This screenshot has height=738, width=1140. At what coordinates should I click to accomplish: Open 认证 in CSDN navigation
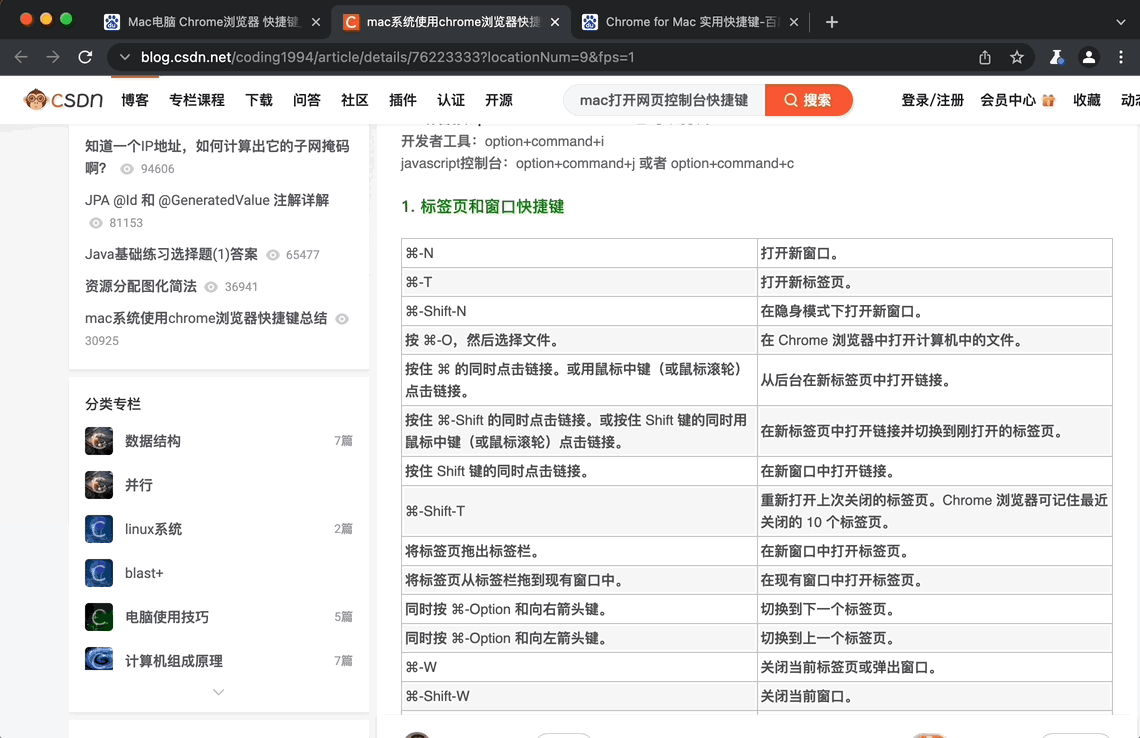coord(451,100)
